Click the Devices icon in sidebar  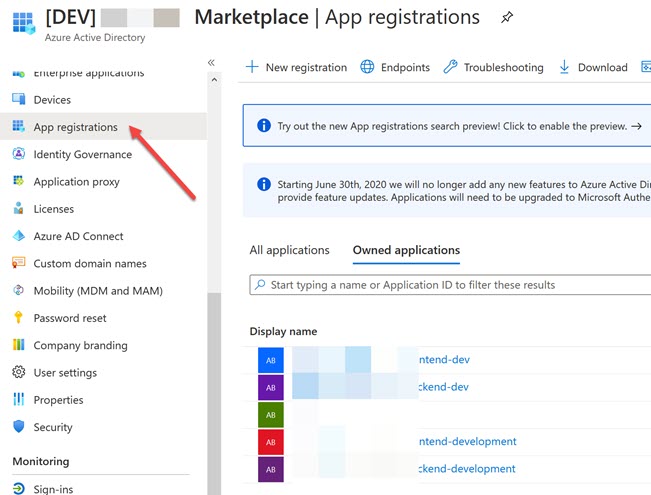(19, 99)
